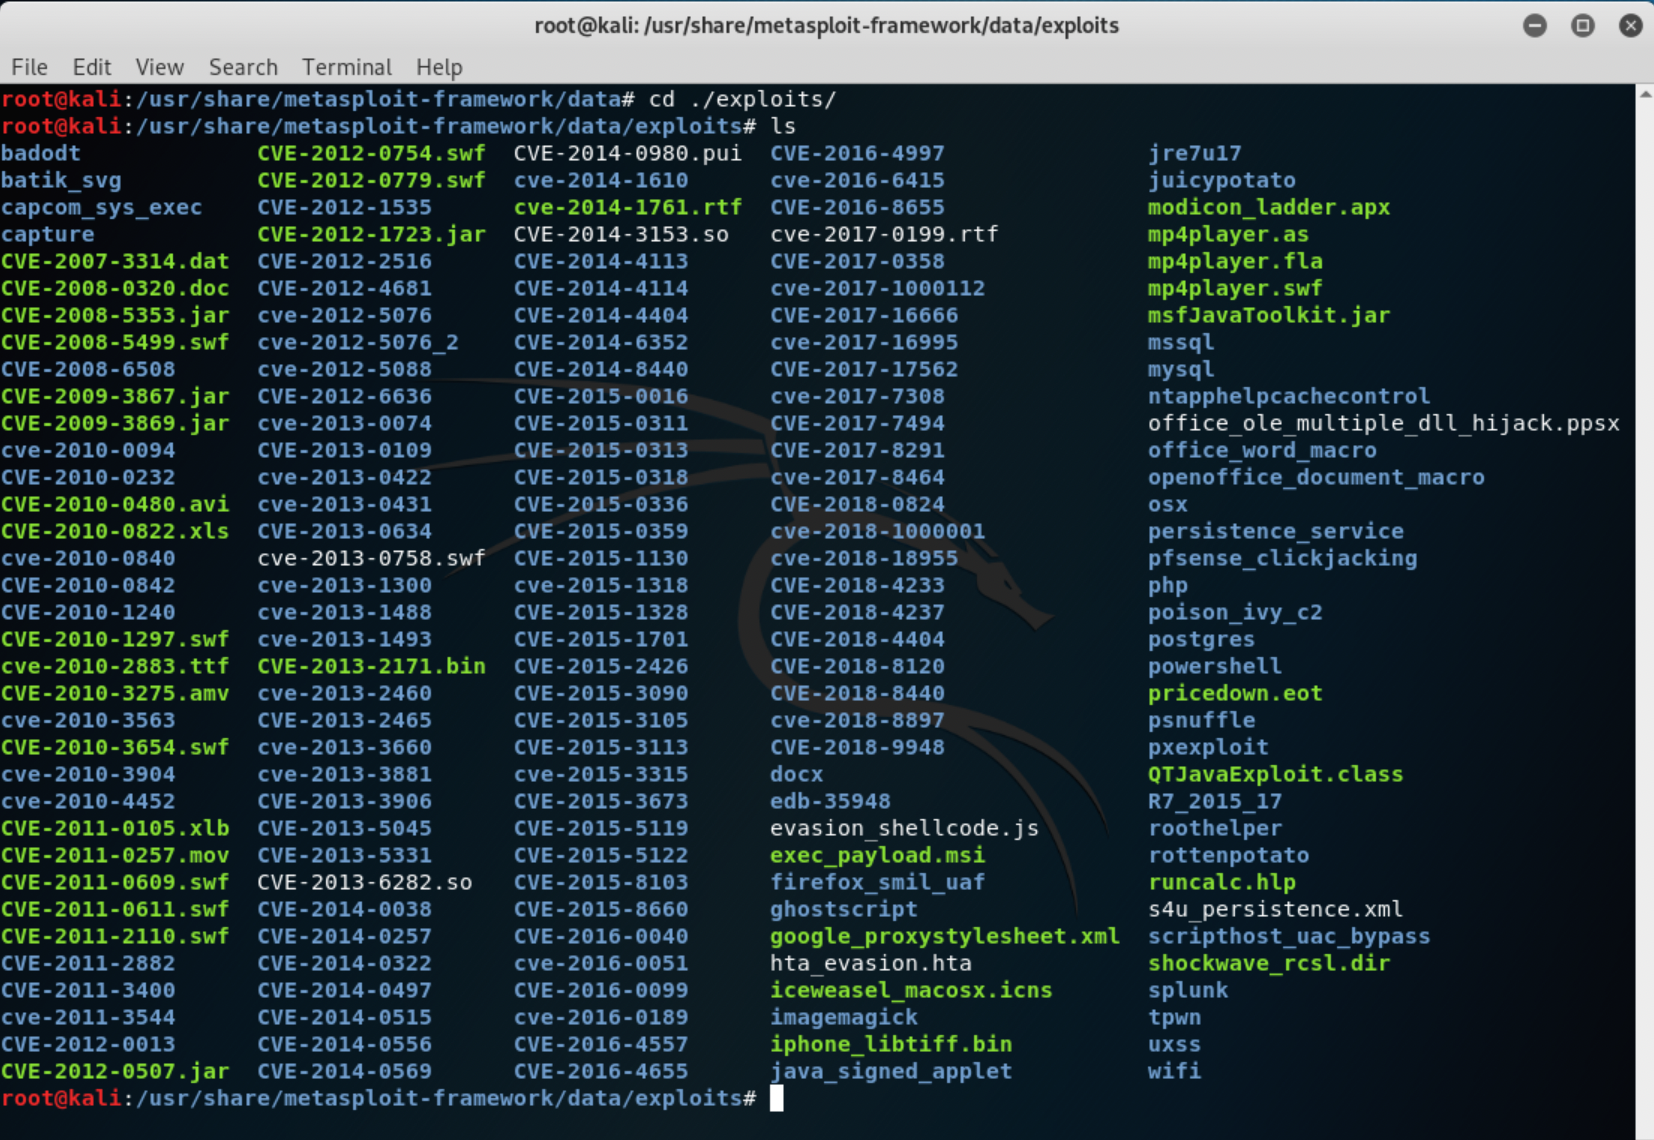1654x1140 pixels.
Task: Click the file 'hta_evasion.hta'
Action: pyautogui.click(x=871, y=963)
